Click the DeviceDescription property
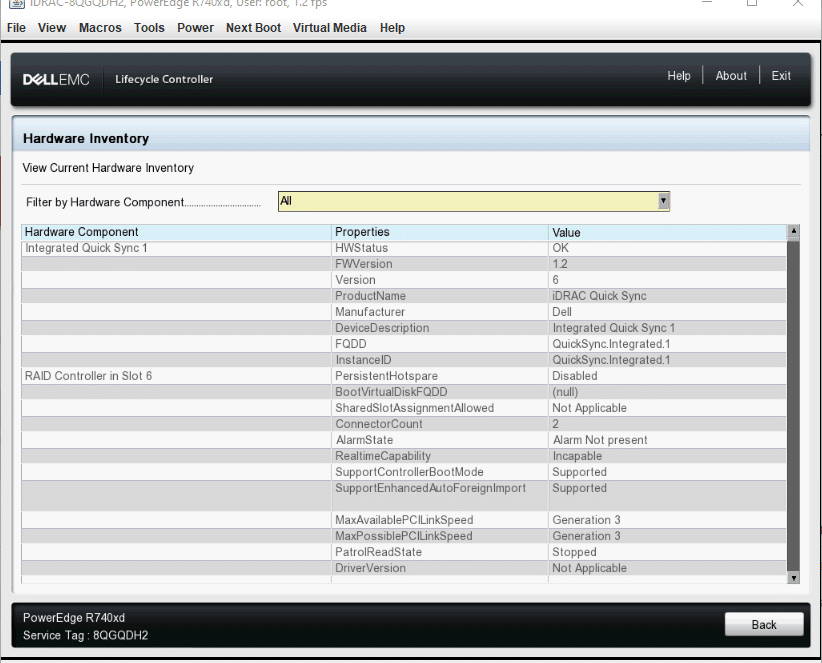The height and width of the screenshot is (663, 822). coord(382,328)
